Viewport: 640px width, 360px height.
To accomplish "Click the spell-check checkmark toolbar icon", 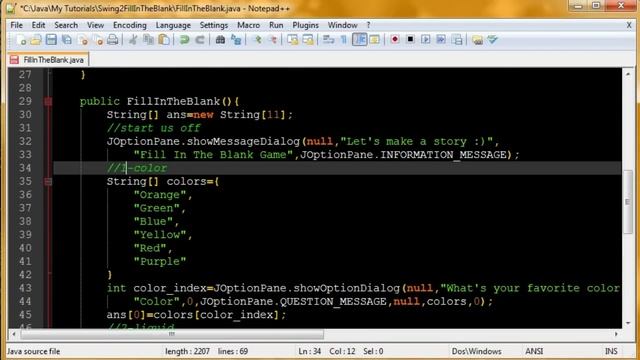I will point(493,40).
